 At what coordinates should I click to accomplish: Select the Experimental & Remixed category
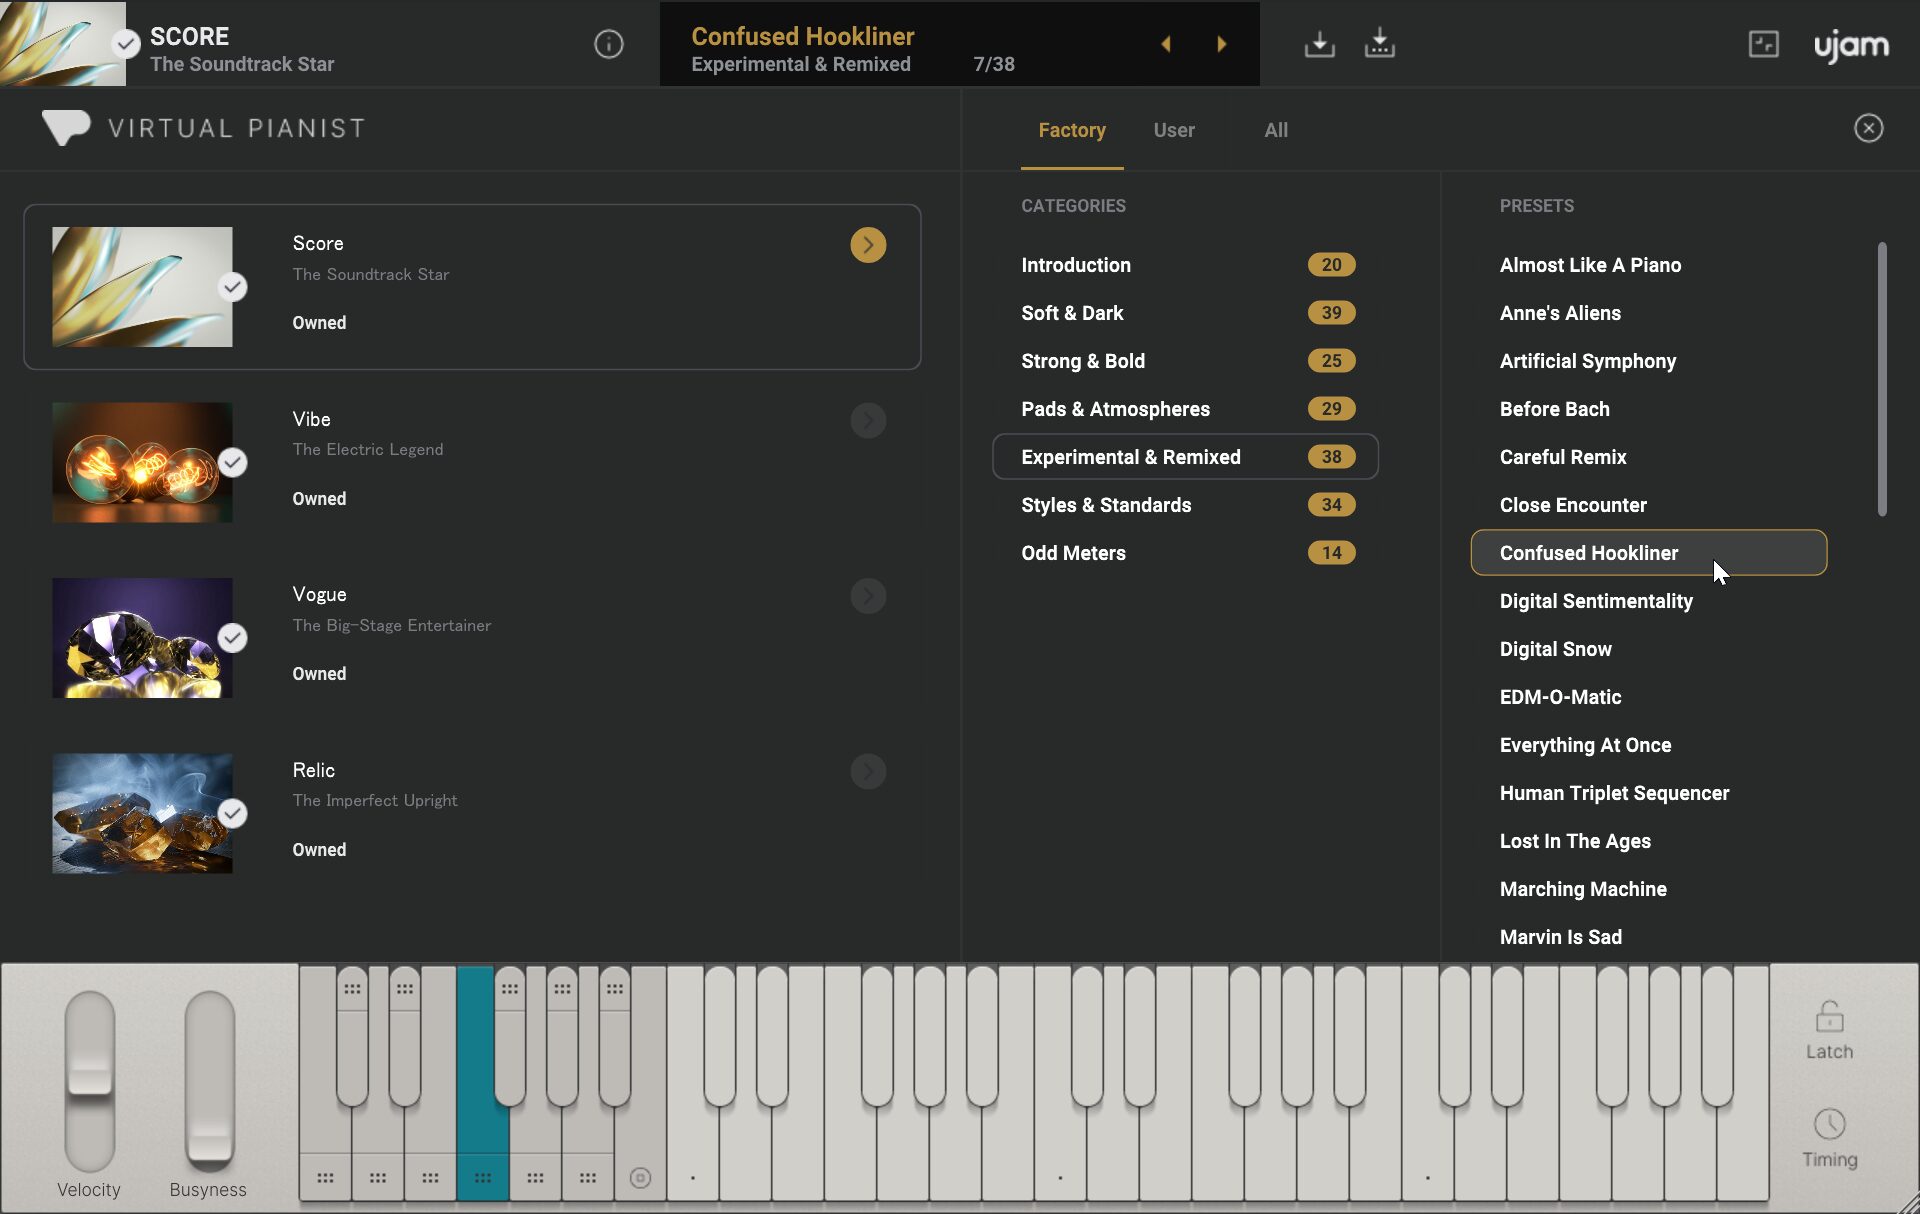1186,457
